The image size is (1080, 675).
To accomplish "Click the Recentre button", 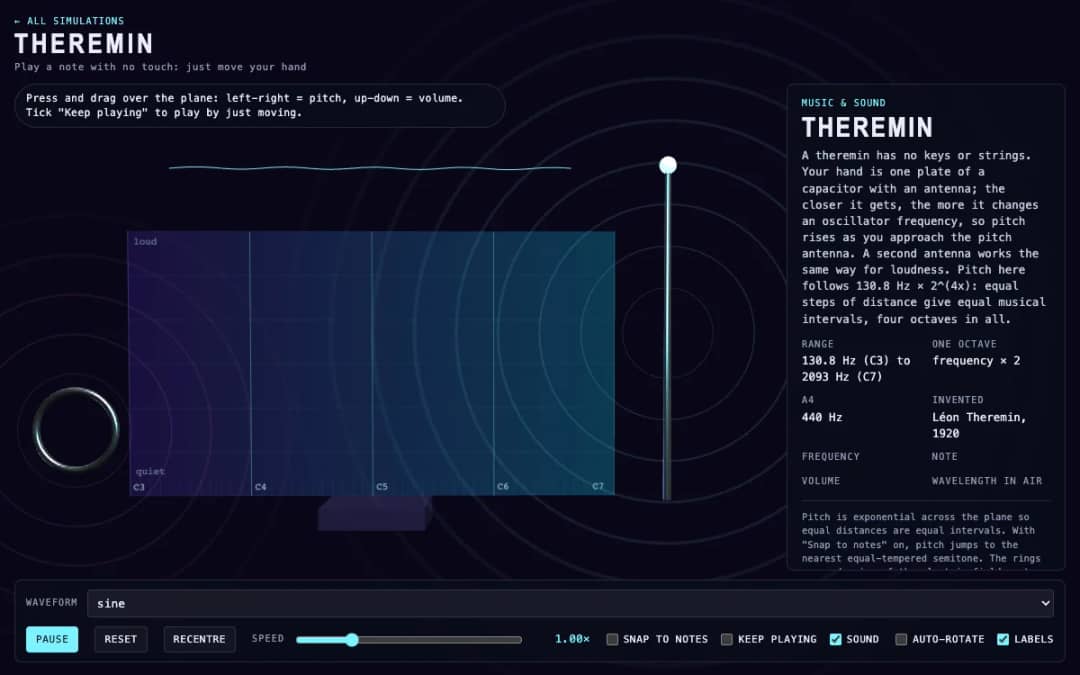I will [x=199, y=639].
